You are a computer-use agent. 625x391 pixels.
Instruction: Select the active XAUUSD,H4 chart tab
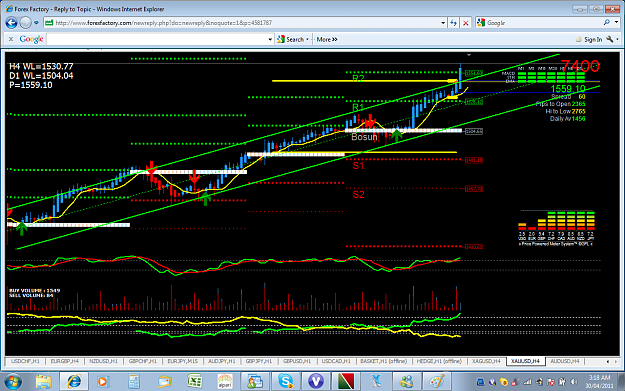coord(525,361)
